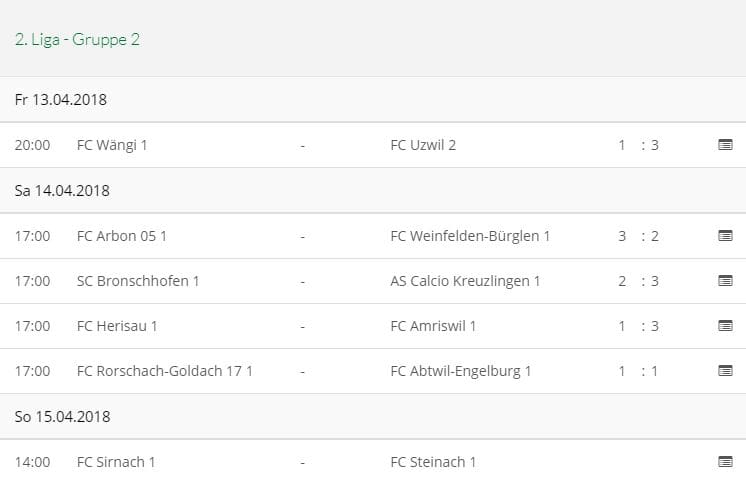This screenshot has height=482, width=746.
Task: Select FC Rorschach-Goldach 17 1 team
Action: 165,371
